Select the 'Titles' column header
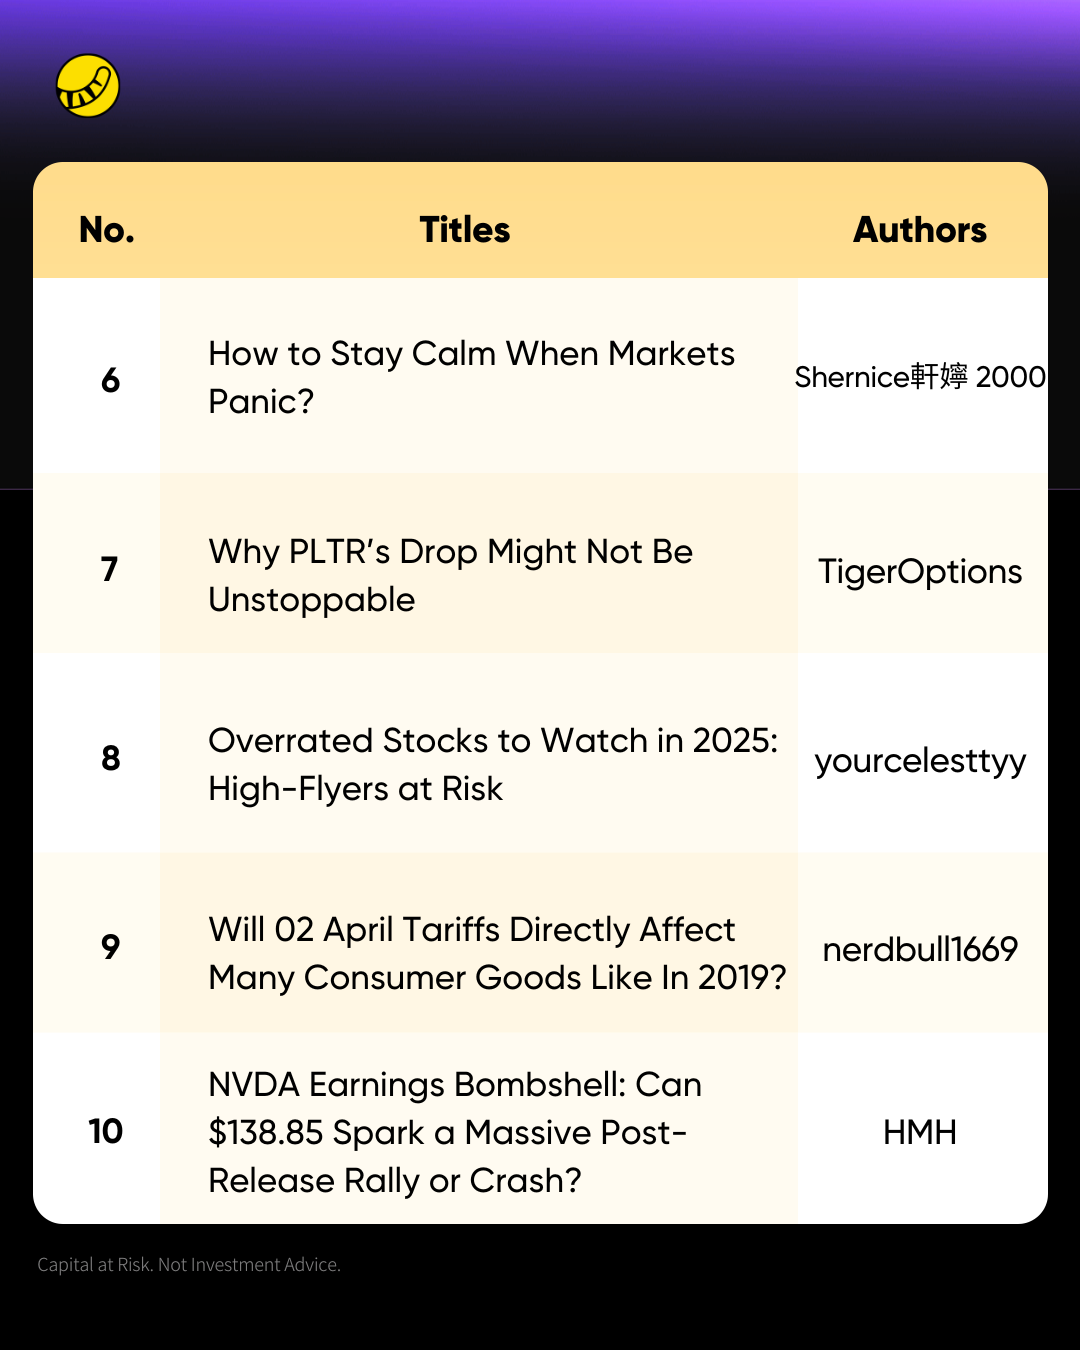1080x1350 pixels. (x=465, y=230)
